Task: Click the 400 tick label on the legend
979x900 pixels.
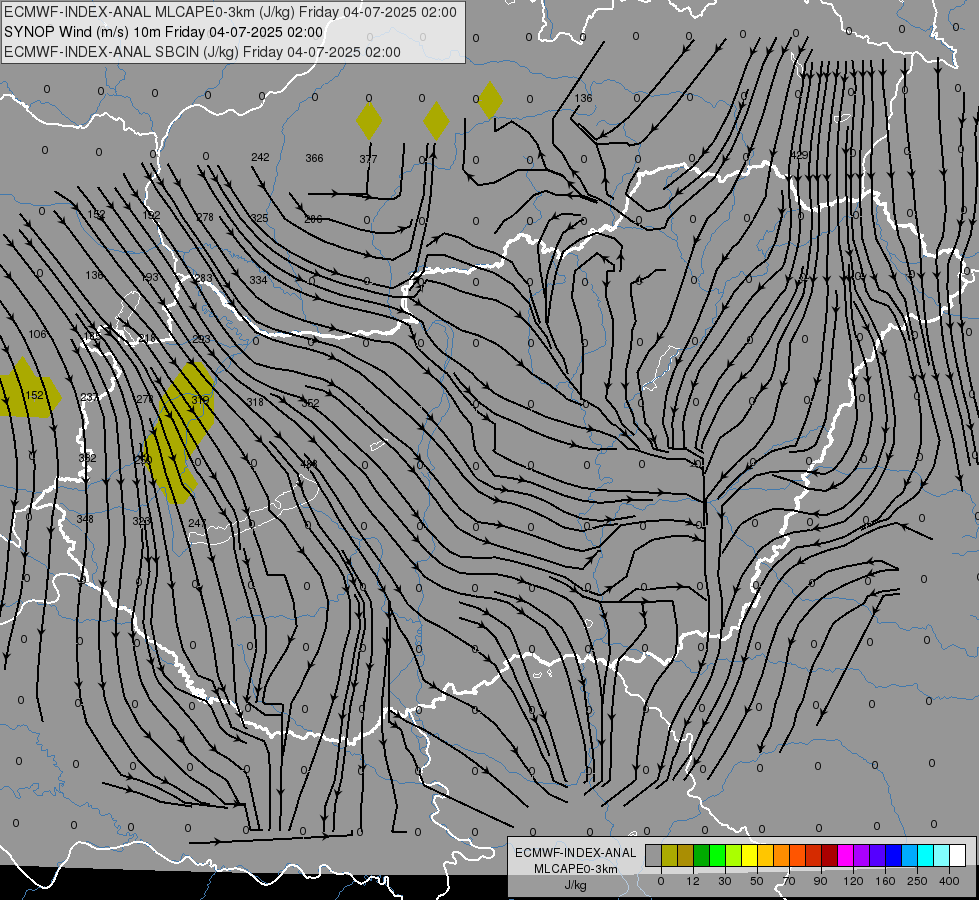Action: tap(949, 881)
